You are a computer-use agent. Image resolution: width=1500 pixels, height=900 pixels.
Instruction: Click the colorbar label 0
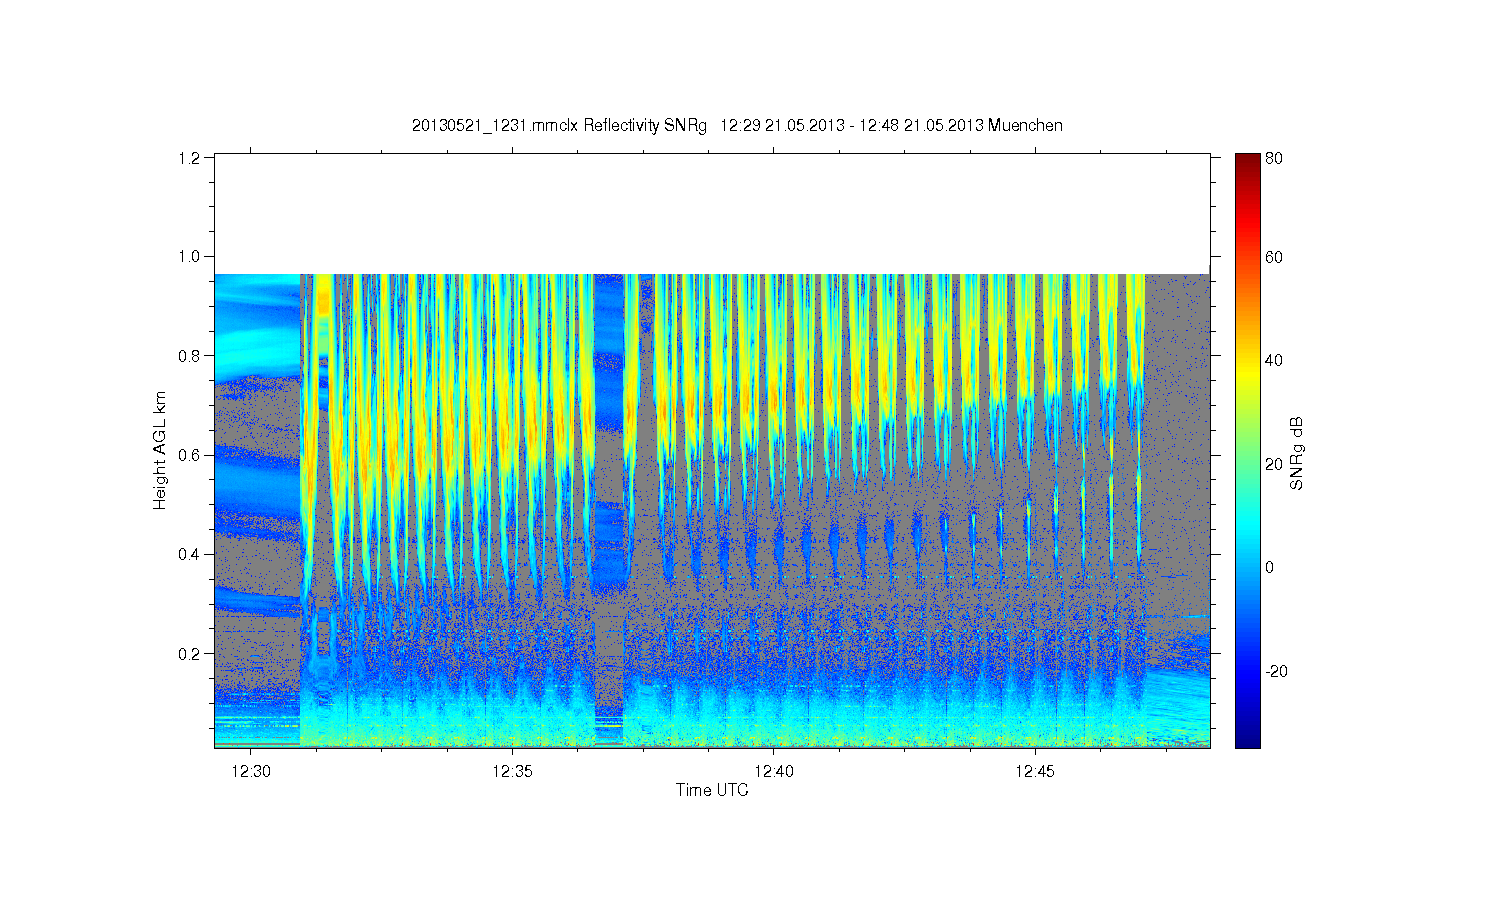1270,568
